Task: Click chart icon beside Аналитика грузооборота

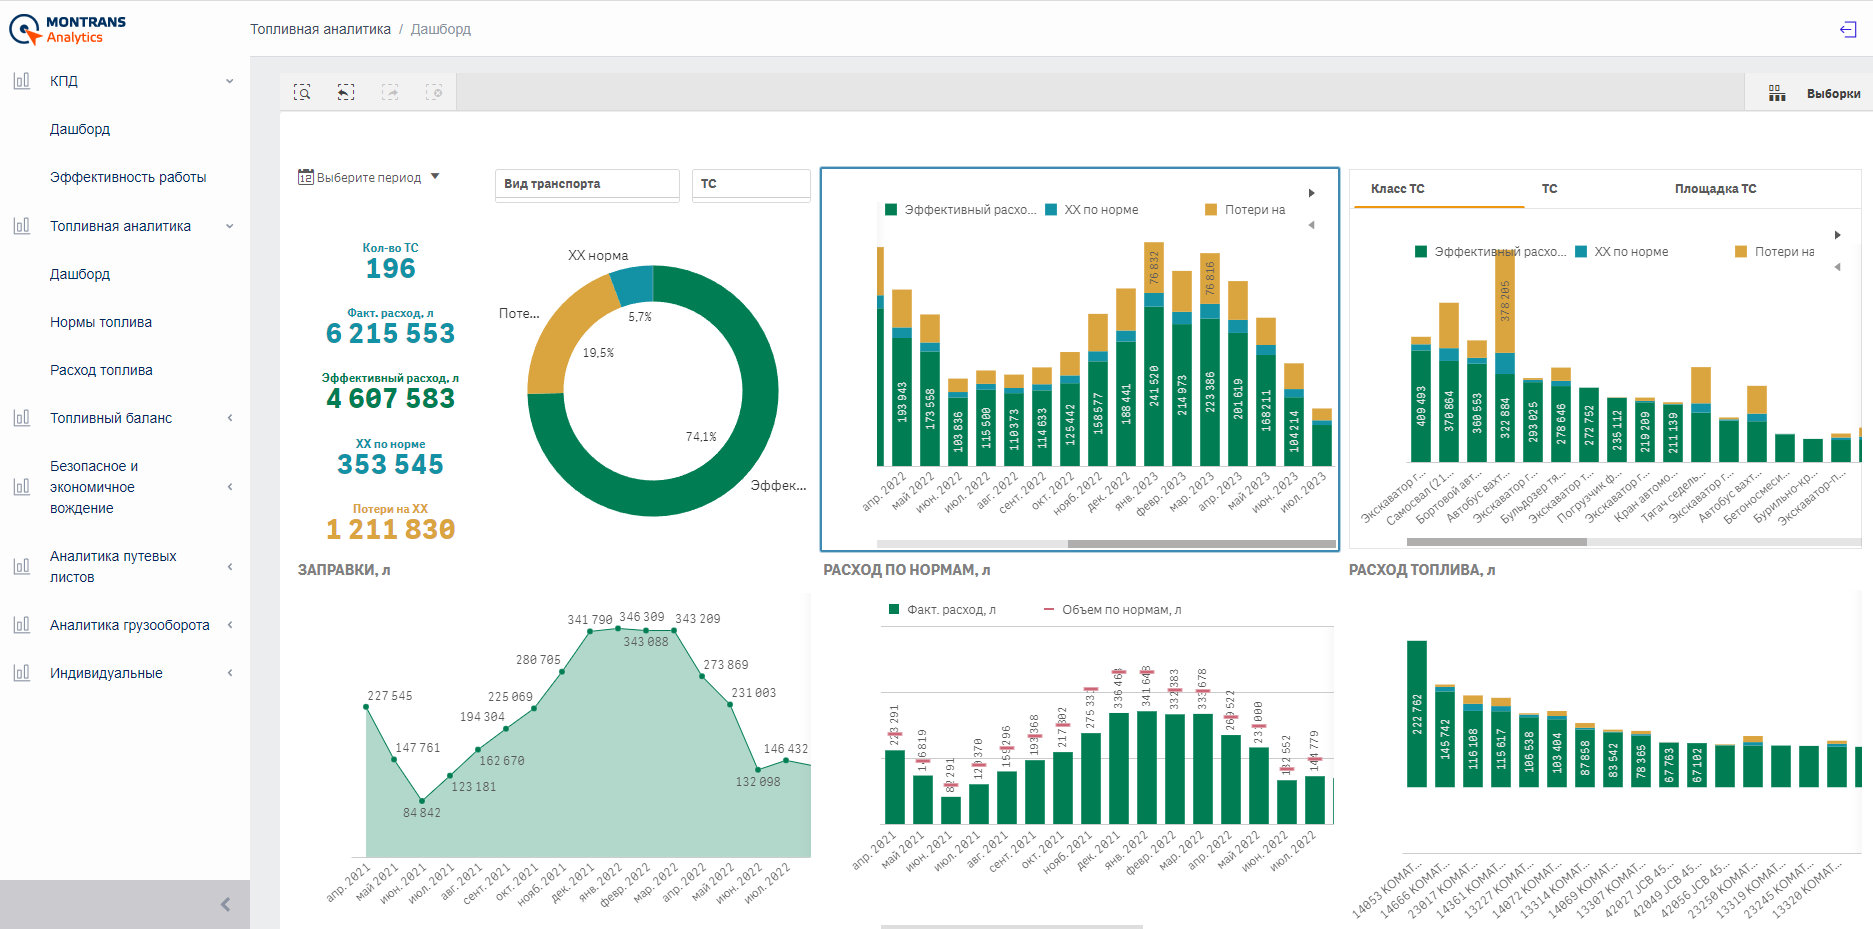Action: coord(22,625)
